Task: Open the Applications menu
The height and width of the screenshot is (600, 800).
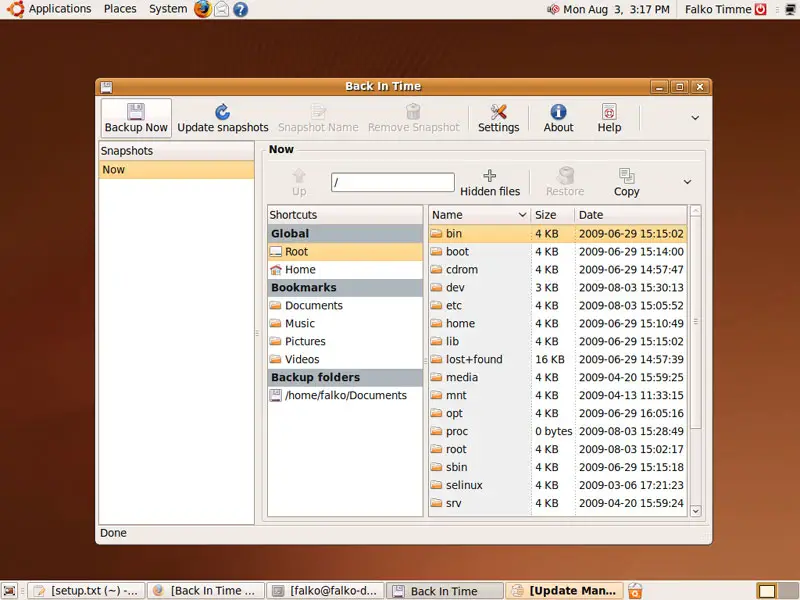Action: pyautogui.click(x=60, y=9)
